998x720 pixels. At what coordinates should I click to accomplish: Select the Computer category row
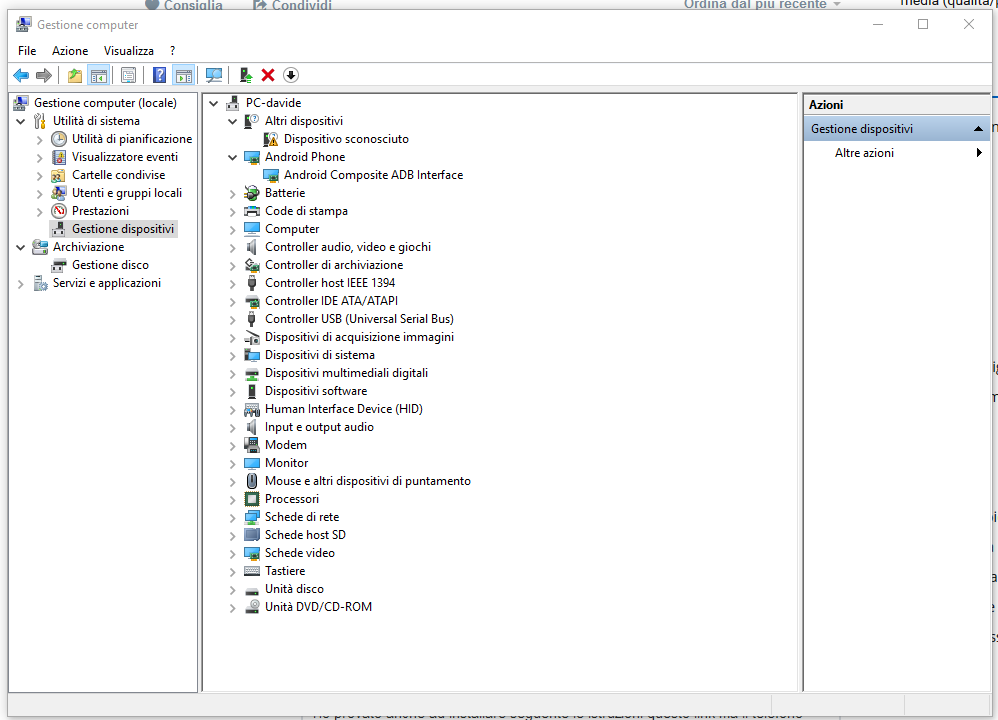point(292,229)
